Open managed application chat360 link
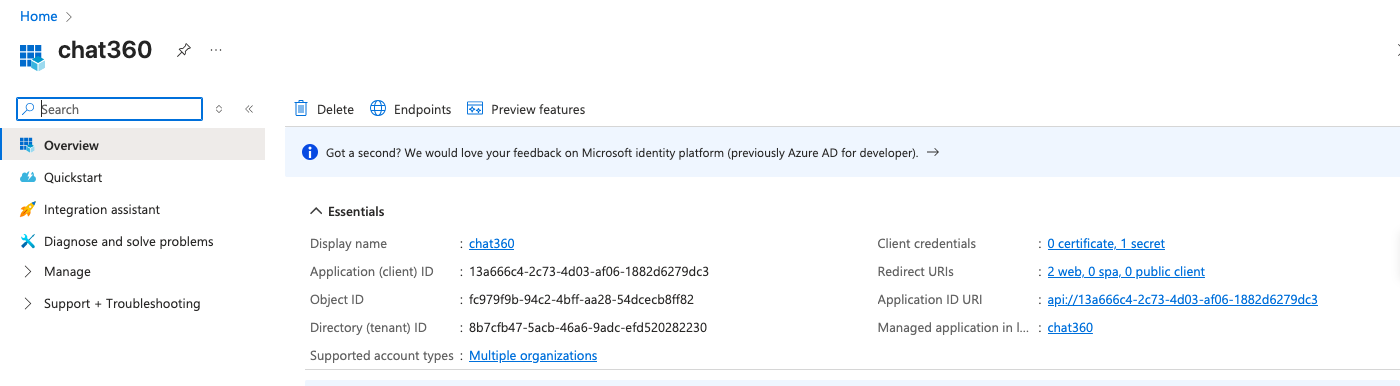This screenshot has height=386, width=1400. tap(1070, 328)
